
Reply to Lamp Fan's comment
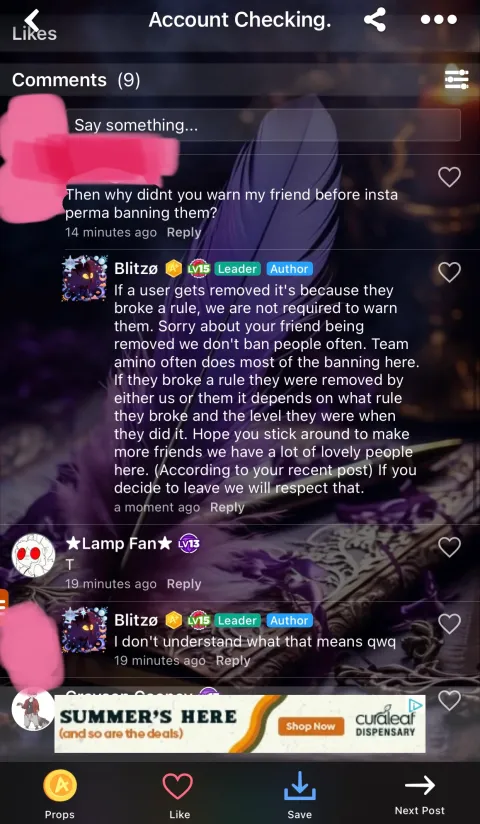coord(184,584)
